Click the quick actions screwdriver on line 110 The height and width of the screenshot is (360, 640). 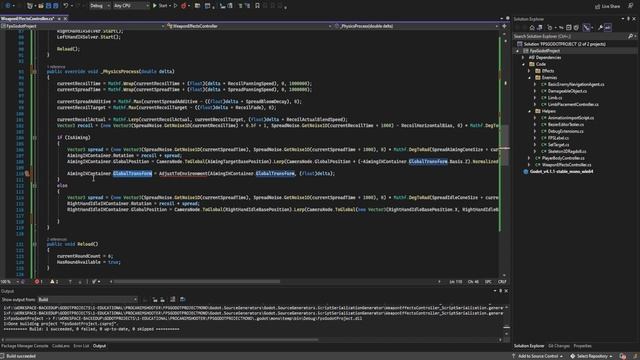pos(27,173)
